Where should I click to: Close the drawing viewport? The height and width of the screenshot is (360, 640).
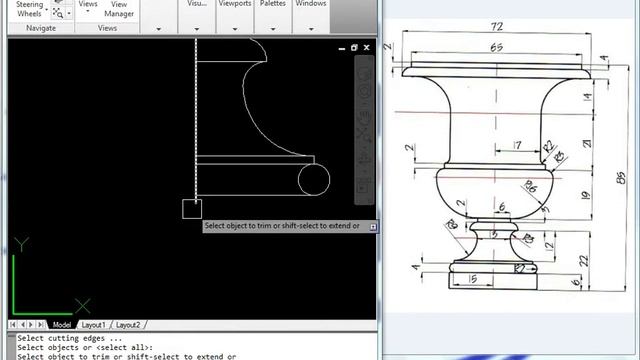(x=367, y=48)
